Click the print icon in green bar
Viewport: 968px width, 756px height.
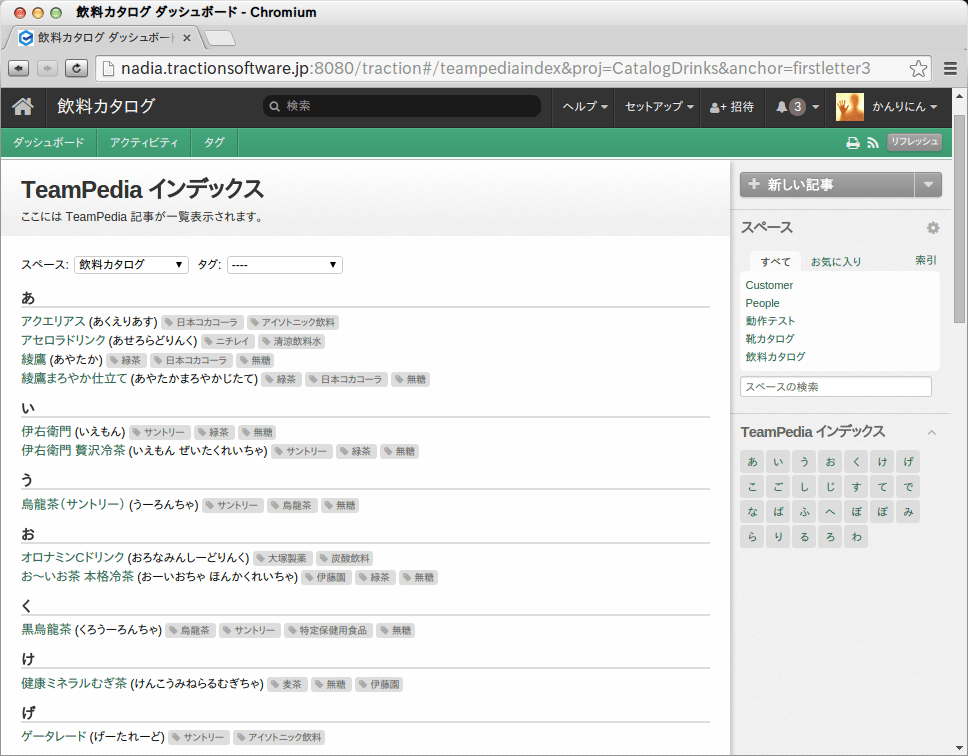(x=853, y=143)
